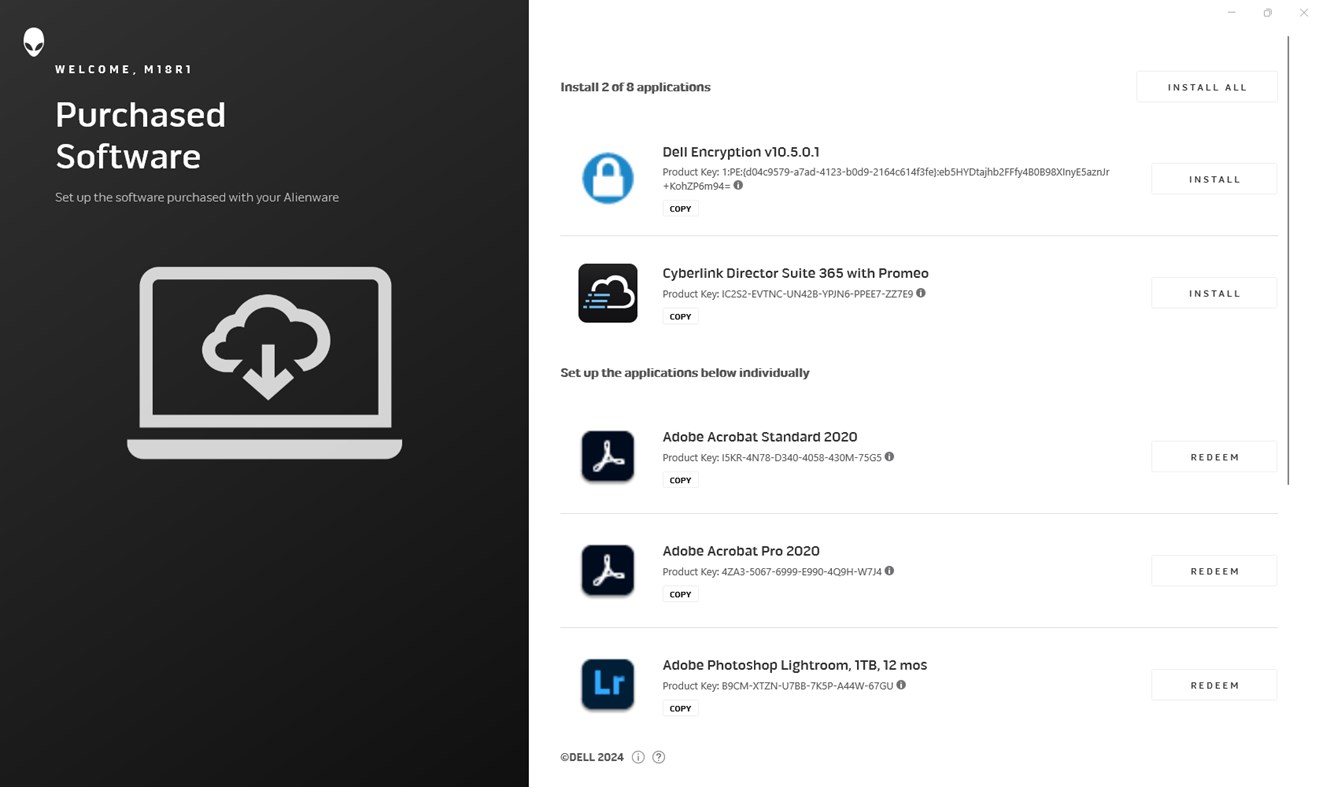
Task: Click the 'Adobe Acrobat Standard 2020' title
Action: 760,437
